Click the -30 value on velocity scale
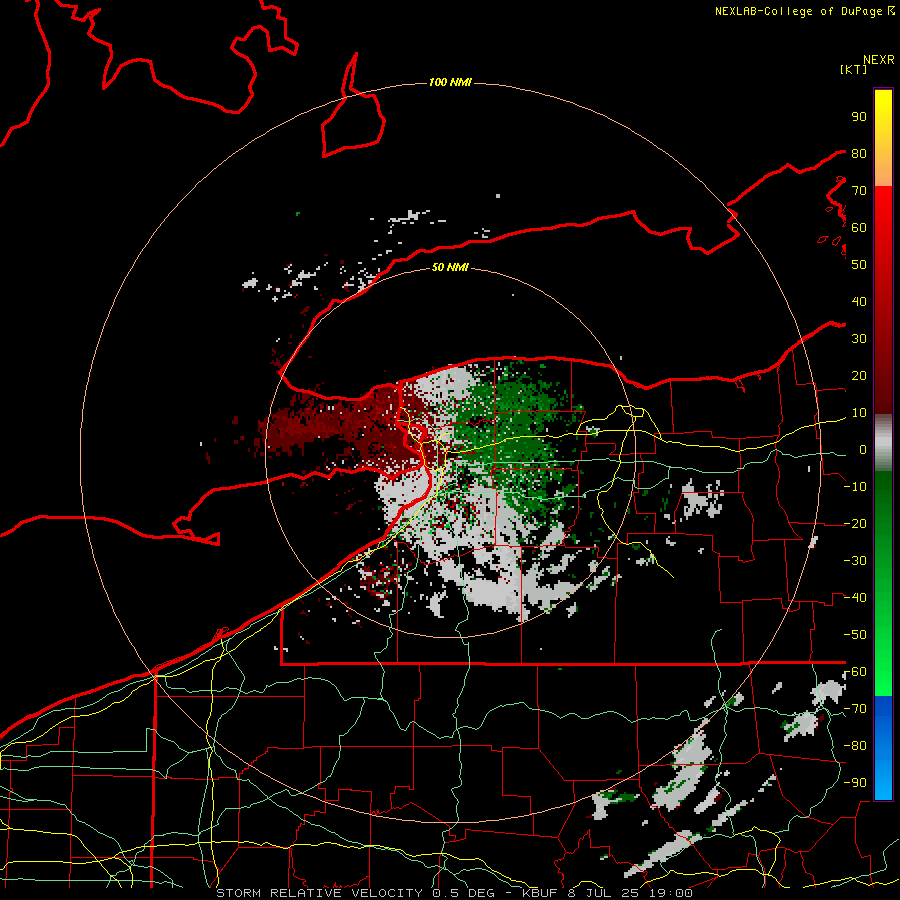The image size is (900, 900). (855, 561)
